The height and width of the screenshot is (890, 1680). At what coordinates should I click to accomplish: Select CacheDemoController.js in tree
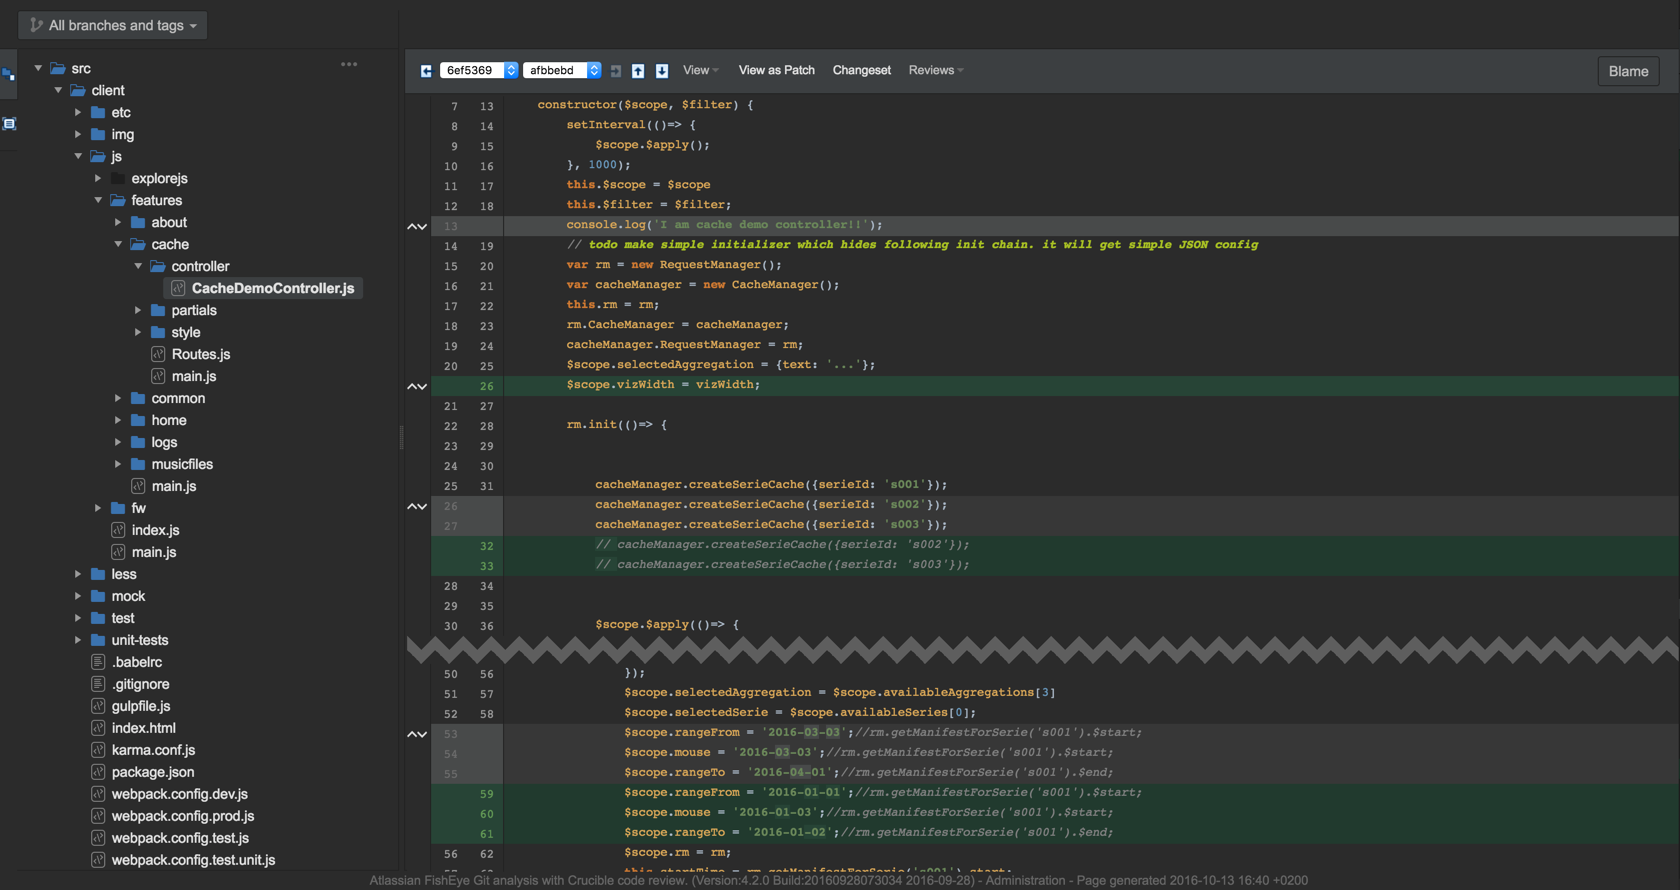coord(272,288)
